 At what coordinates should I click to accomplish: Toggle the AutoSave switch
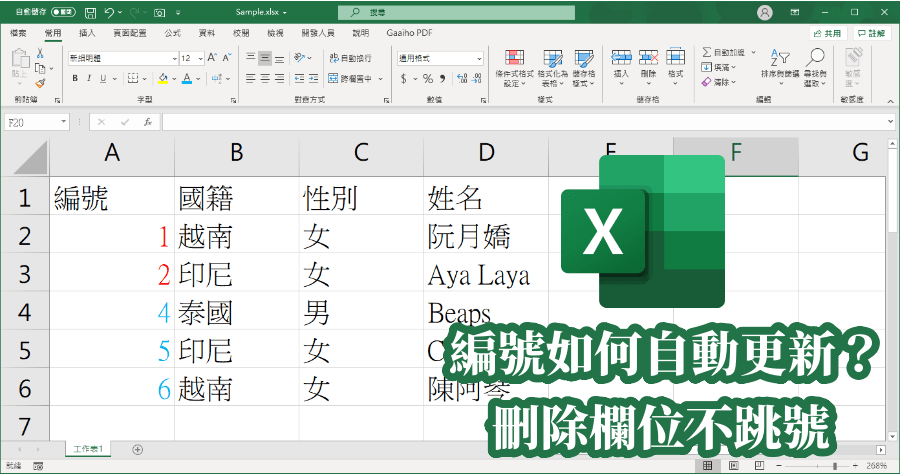(63, 12)
